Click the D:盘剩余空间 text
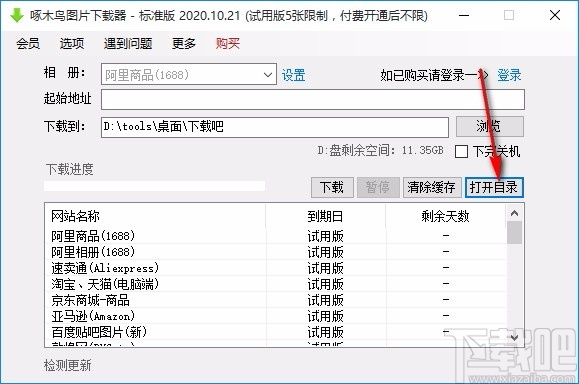 pos(380,150)
